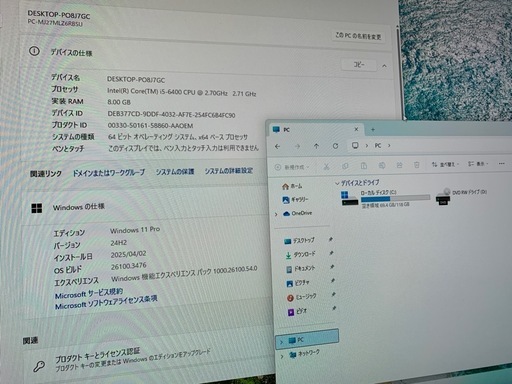Click the コピー button for device specs
512x384 pixels.
point(359,64)
